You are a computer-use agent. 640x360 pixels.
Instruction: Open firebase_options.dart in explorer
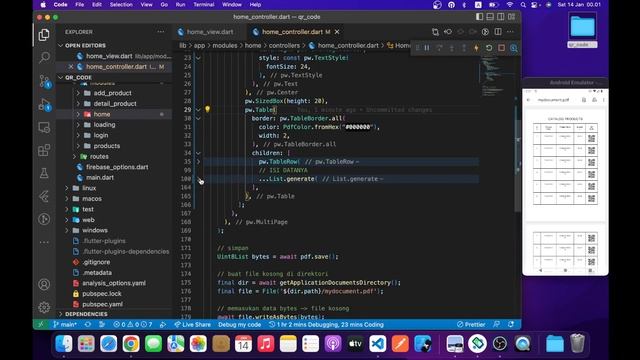[x=117, y=167]
